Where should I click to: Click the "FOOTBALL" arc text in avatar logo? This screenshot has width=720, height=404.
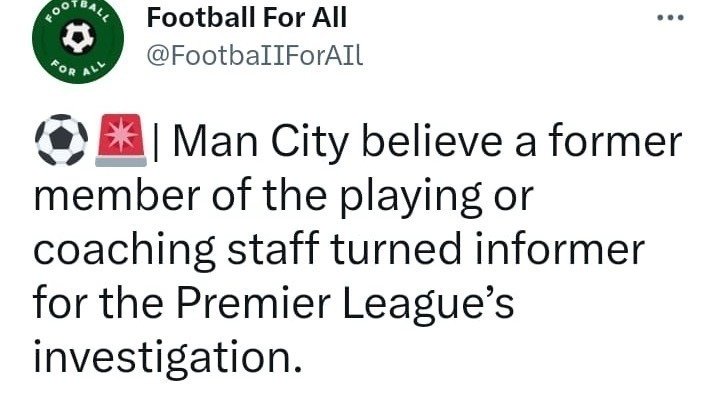click(76, 12)
